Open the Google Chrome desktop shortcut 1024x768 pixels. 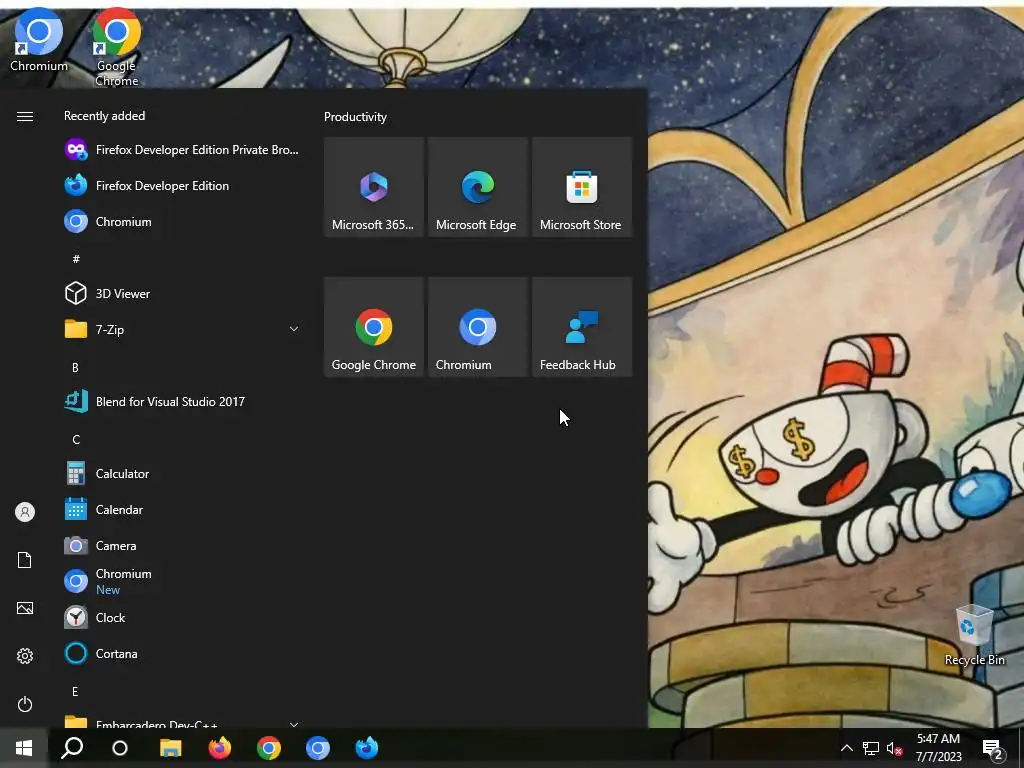pos(116,47)
